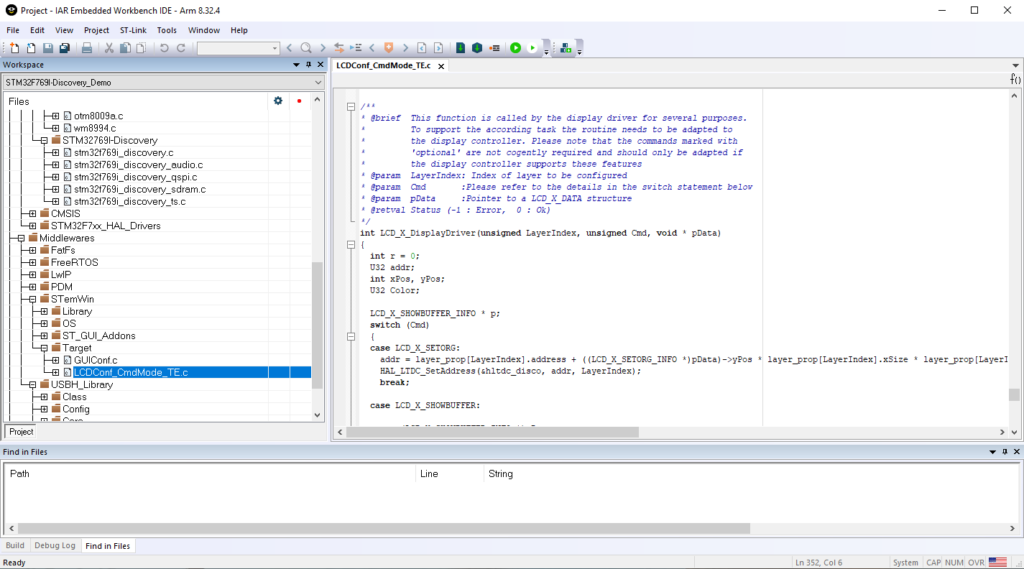Click the Download and Debug green play icon

pos(516,48)
